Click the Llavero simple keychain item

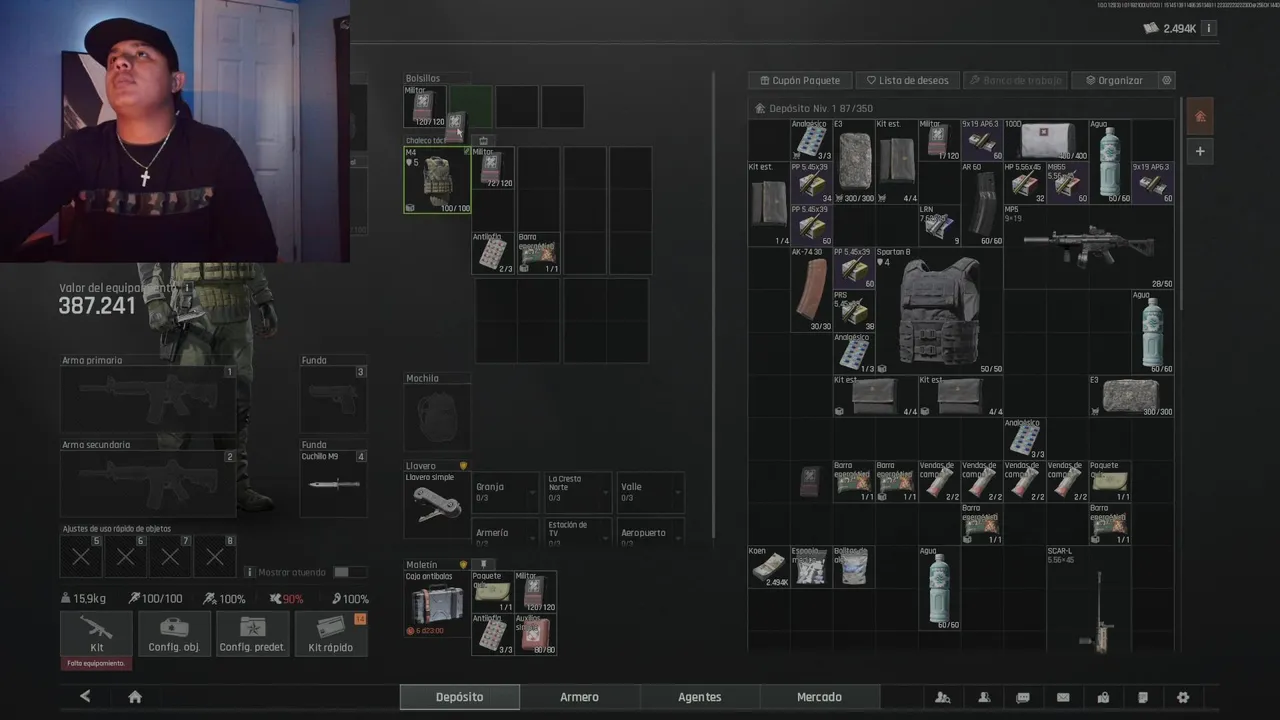tap(436, 505)
